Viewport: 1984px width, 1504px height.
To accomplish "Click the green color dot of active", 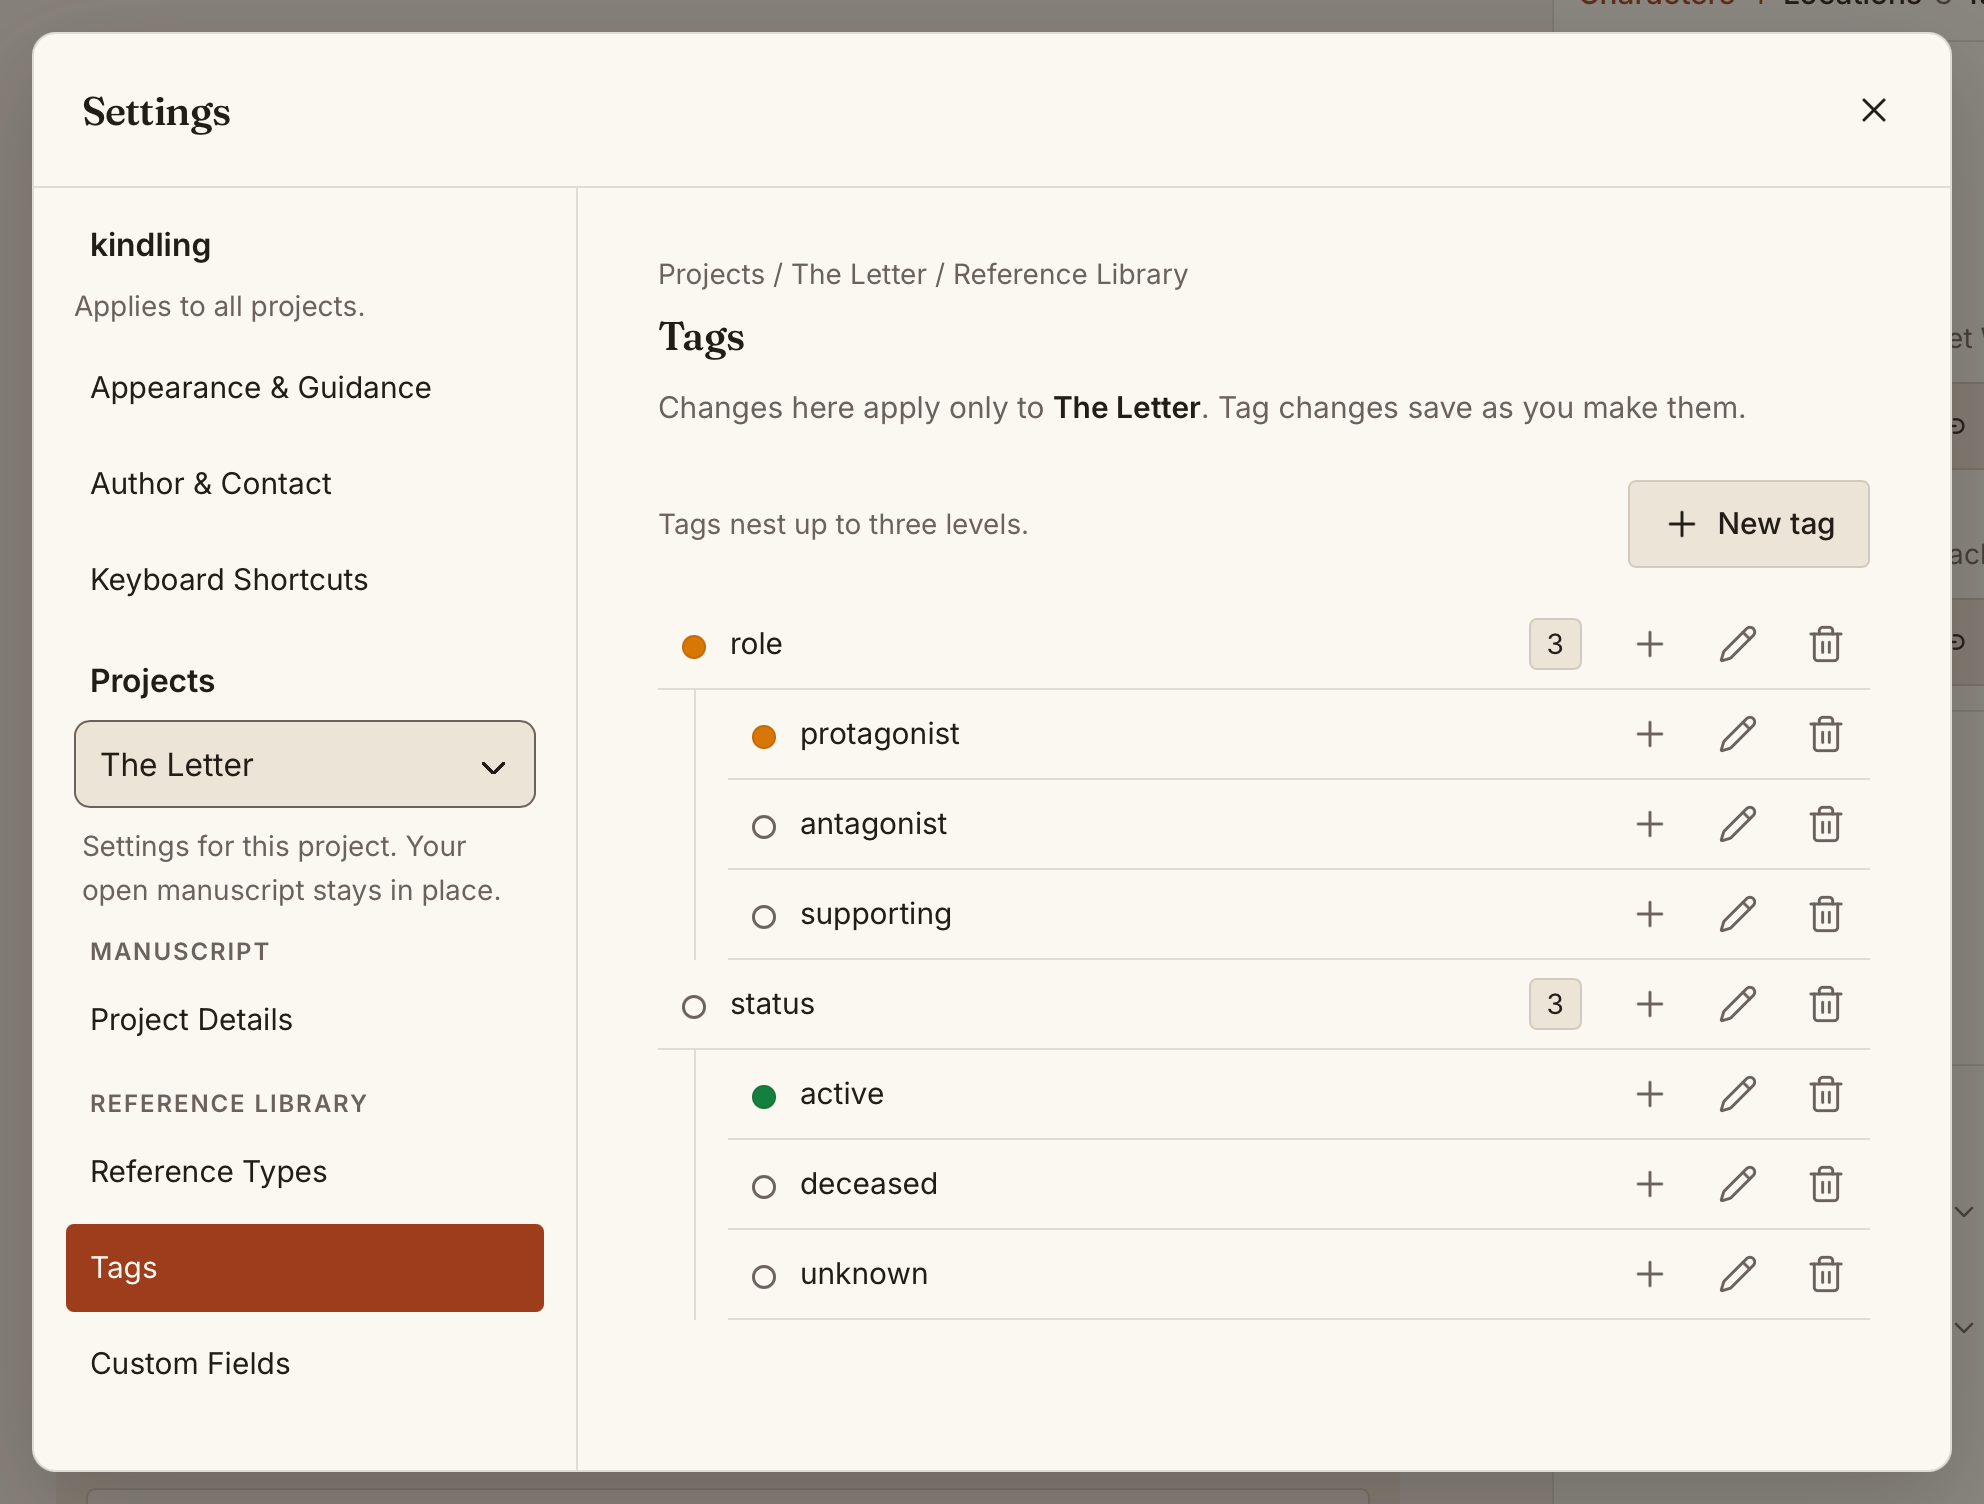I will click(x=764, y=1097).
